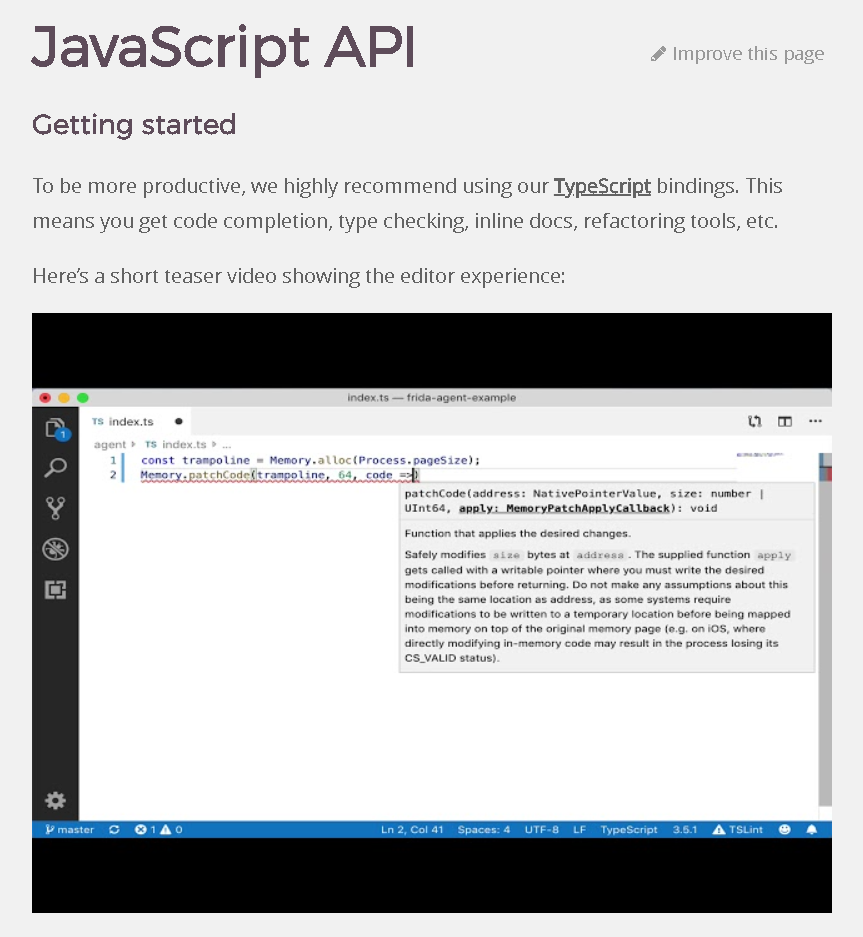863x937 pixels.
Task: Click the agent folder in breadcrumb
Action: pos(110,444)
